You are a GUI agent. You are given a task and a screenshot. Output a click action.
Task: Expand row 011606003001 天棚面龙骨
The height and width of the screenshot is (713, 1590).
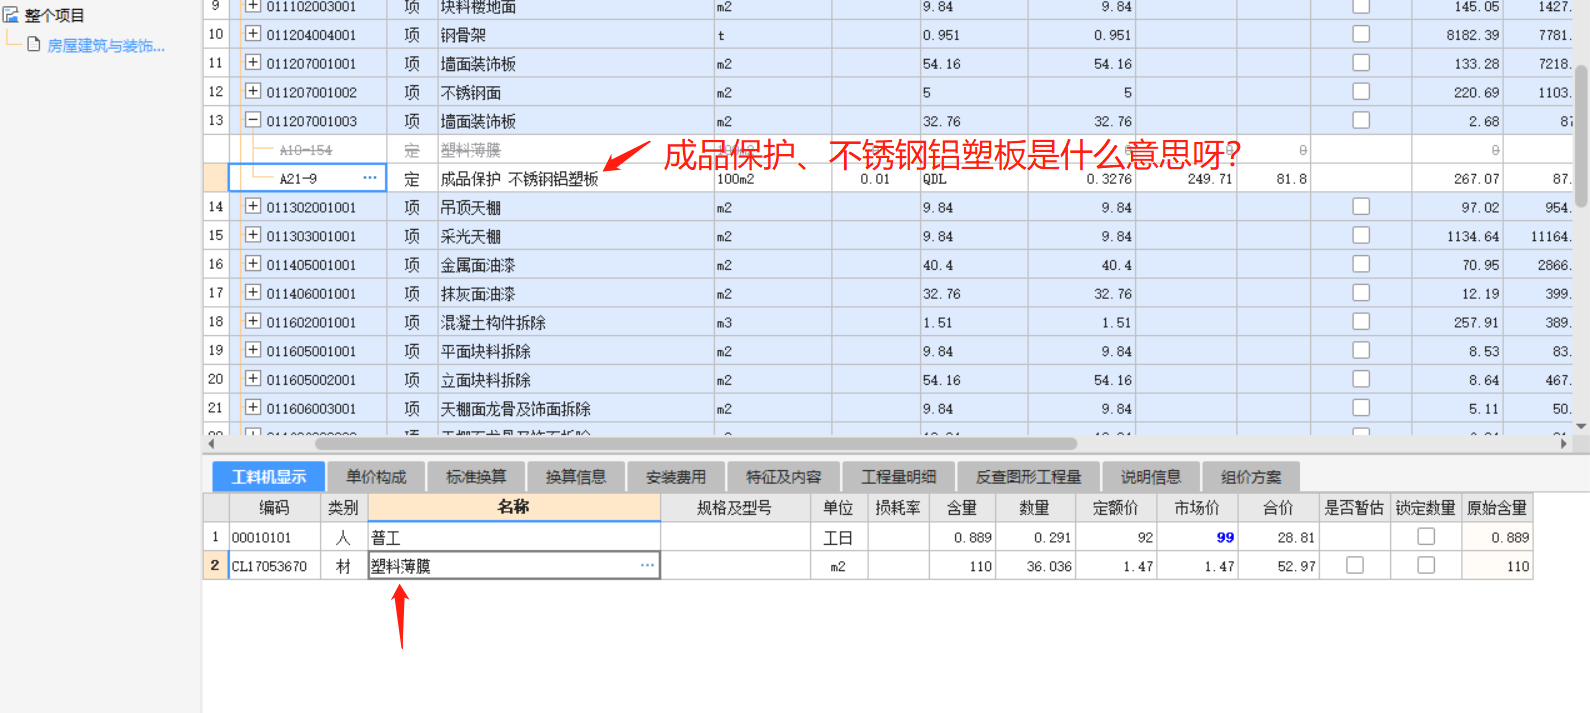click(x=253, y=408)
